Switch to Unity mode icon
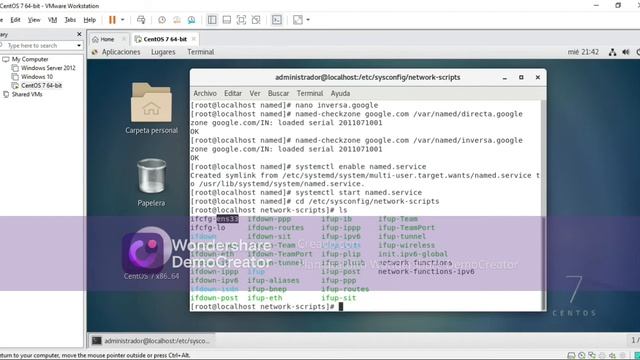 256,20
